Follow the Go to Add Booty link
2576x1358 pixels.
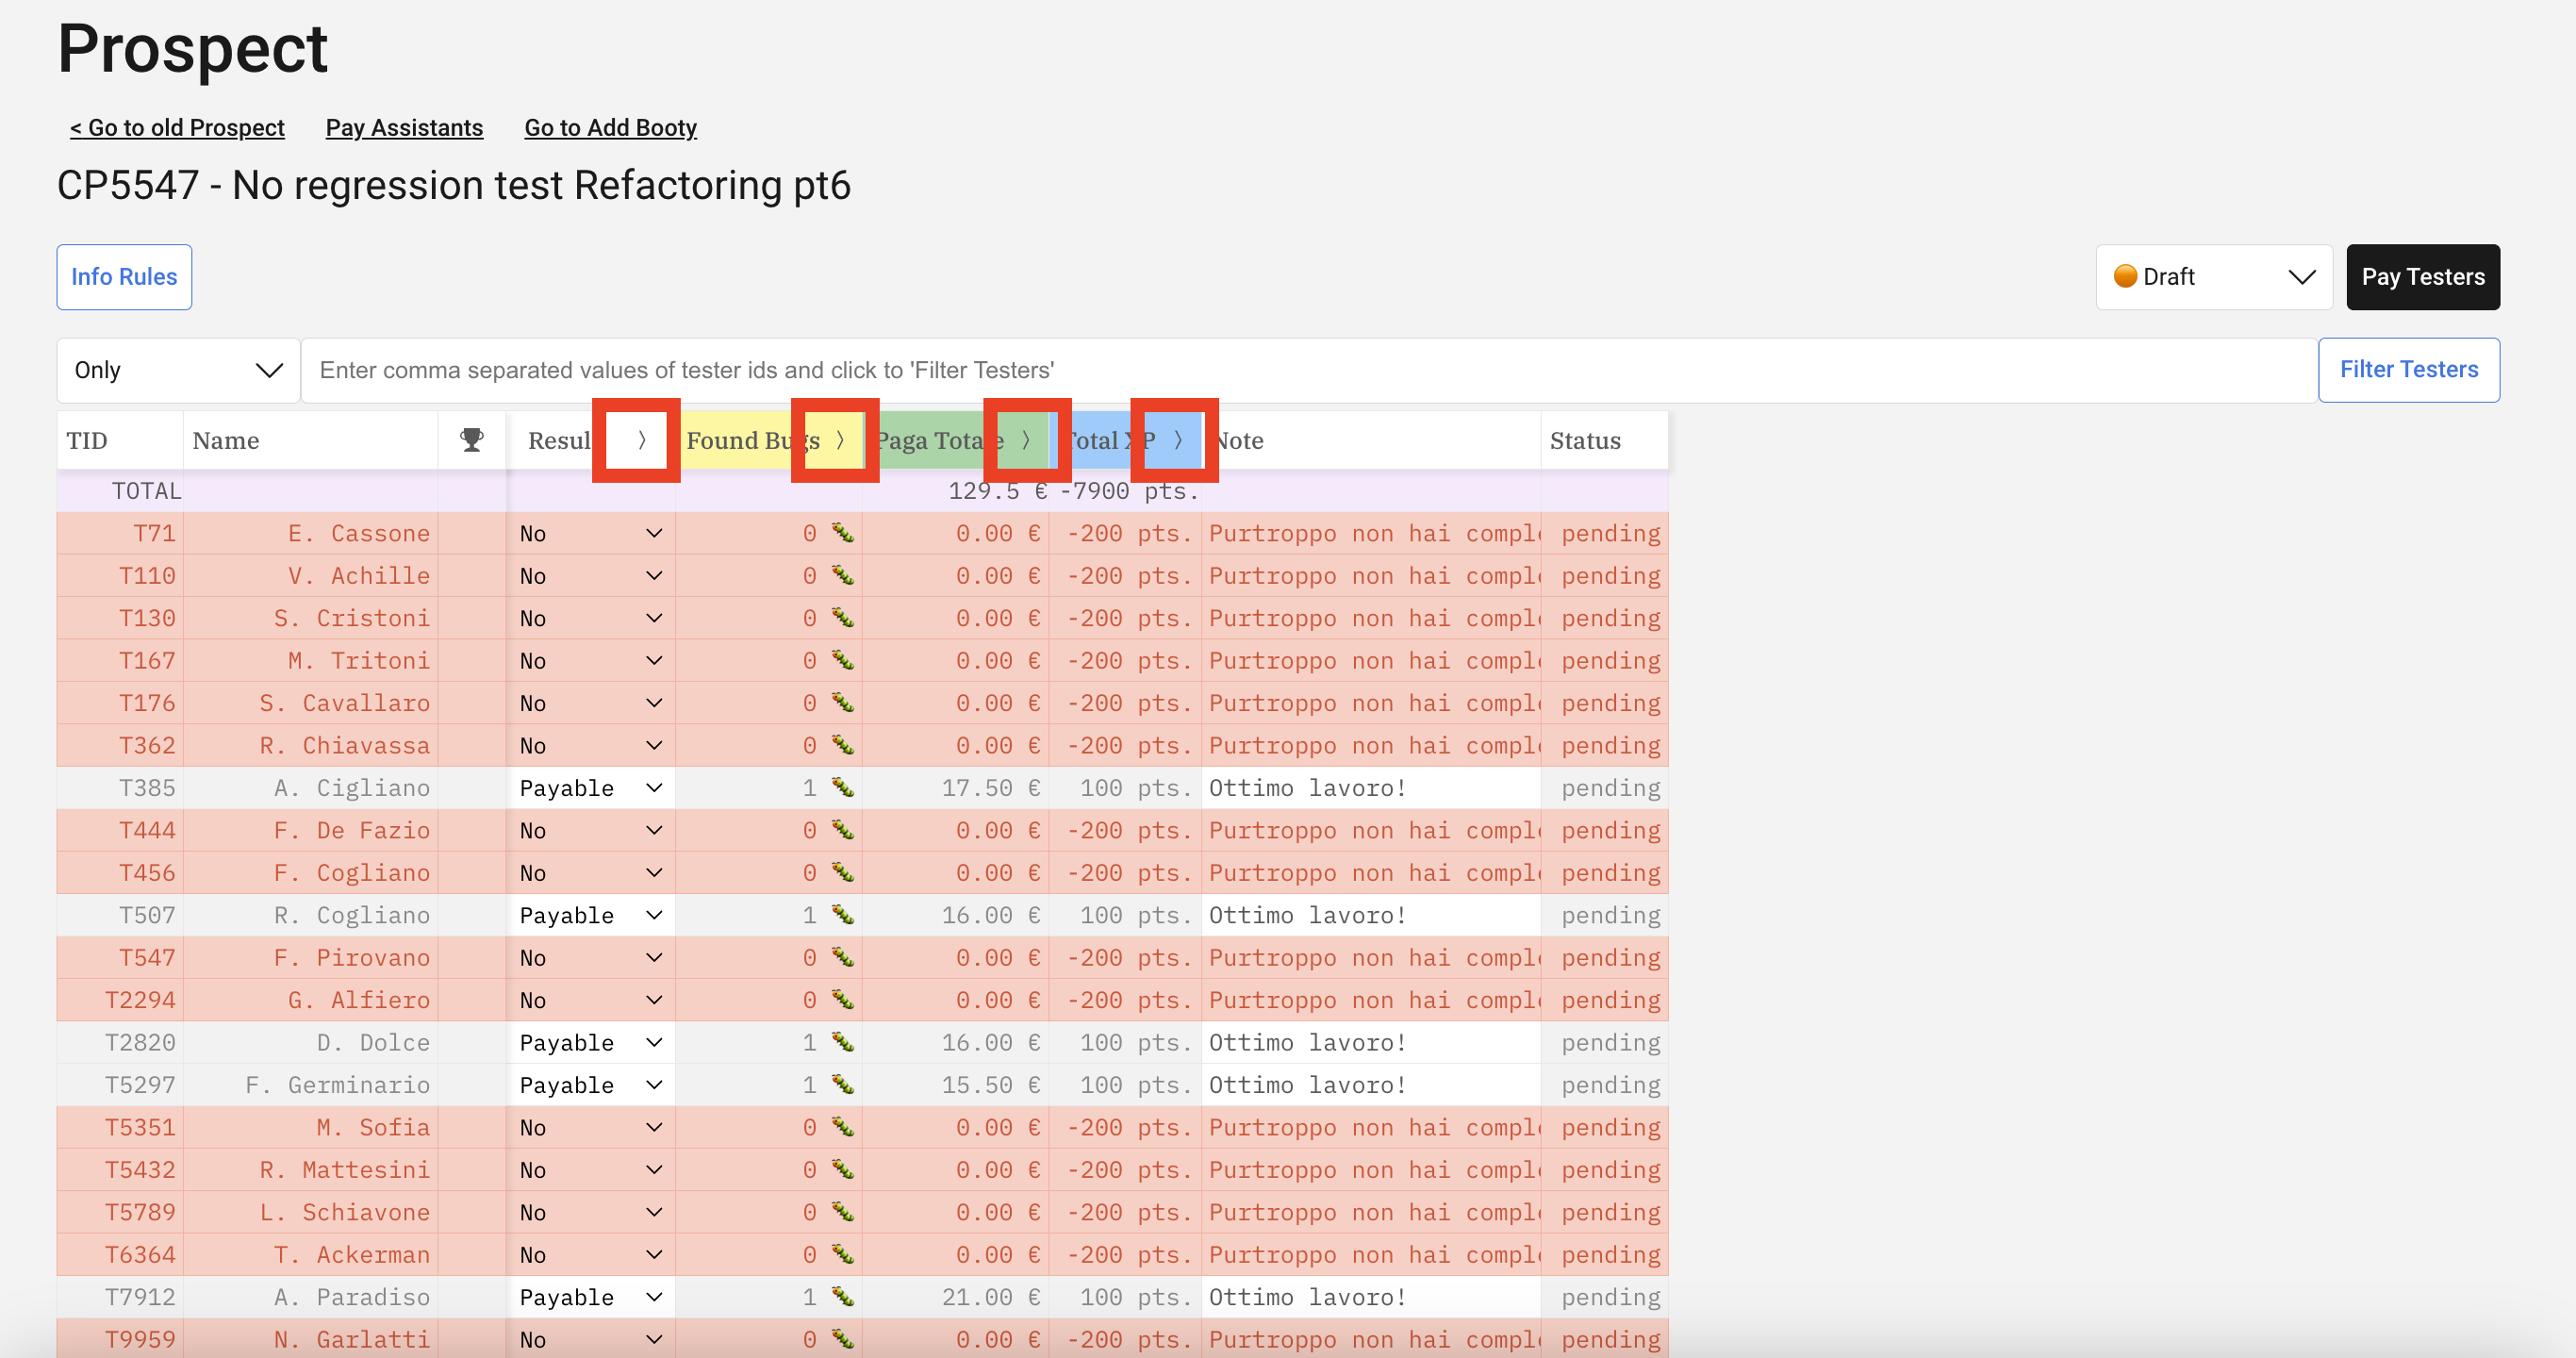coord(610,128)
